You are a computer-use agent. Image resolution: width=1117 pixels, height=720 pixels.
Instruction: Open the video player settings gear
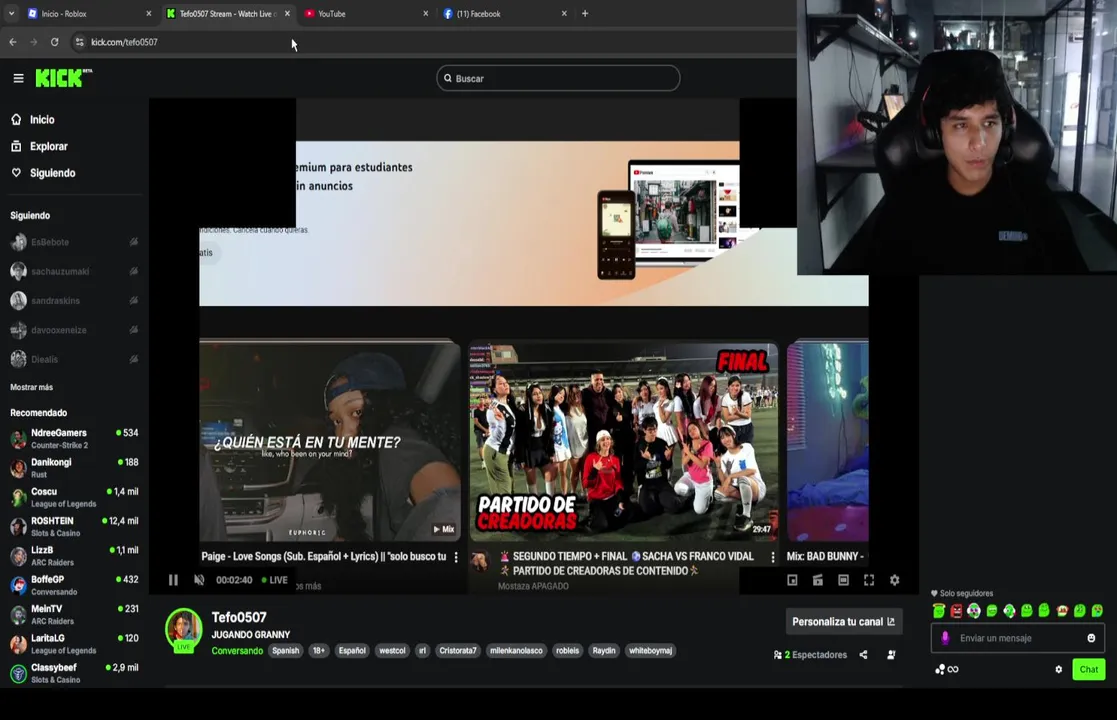pos(895,580)
